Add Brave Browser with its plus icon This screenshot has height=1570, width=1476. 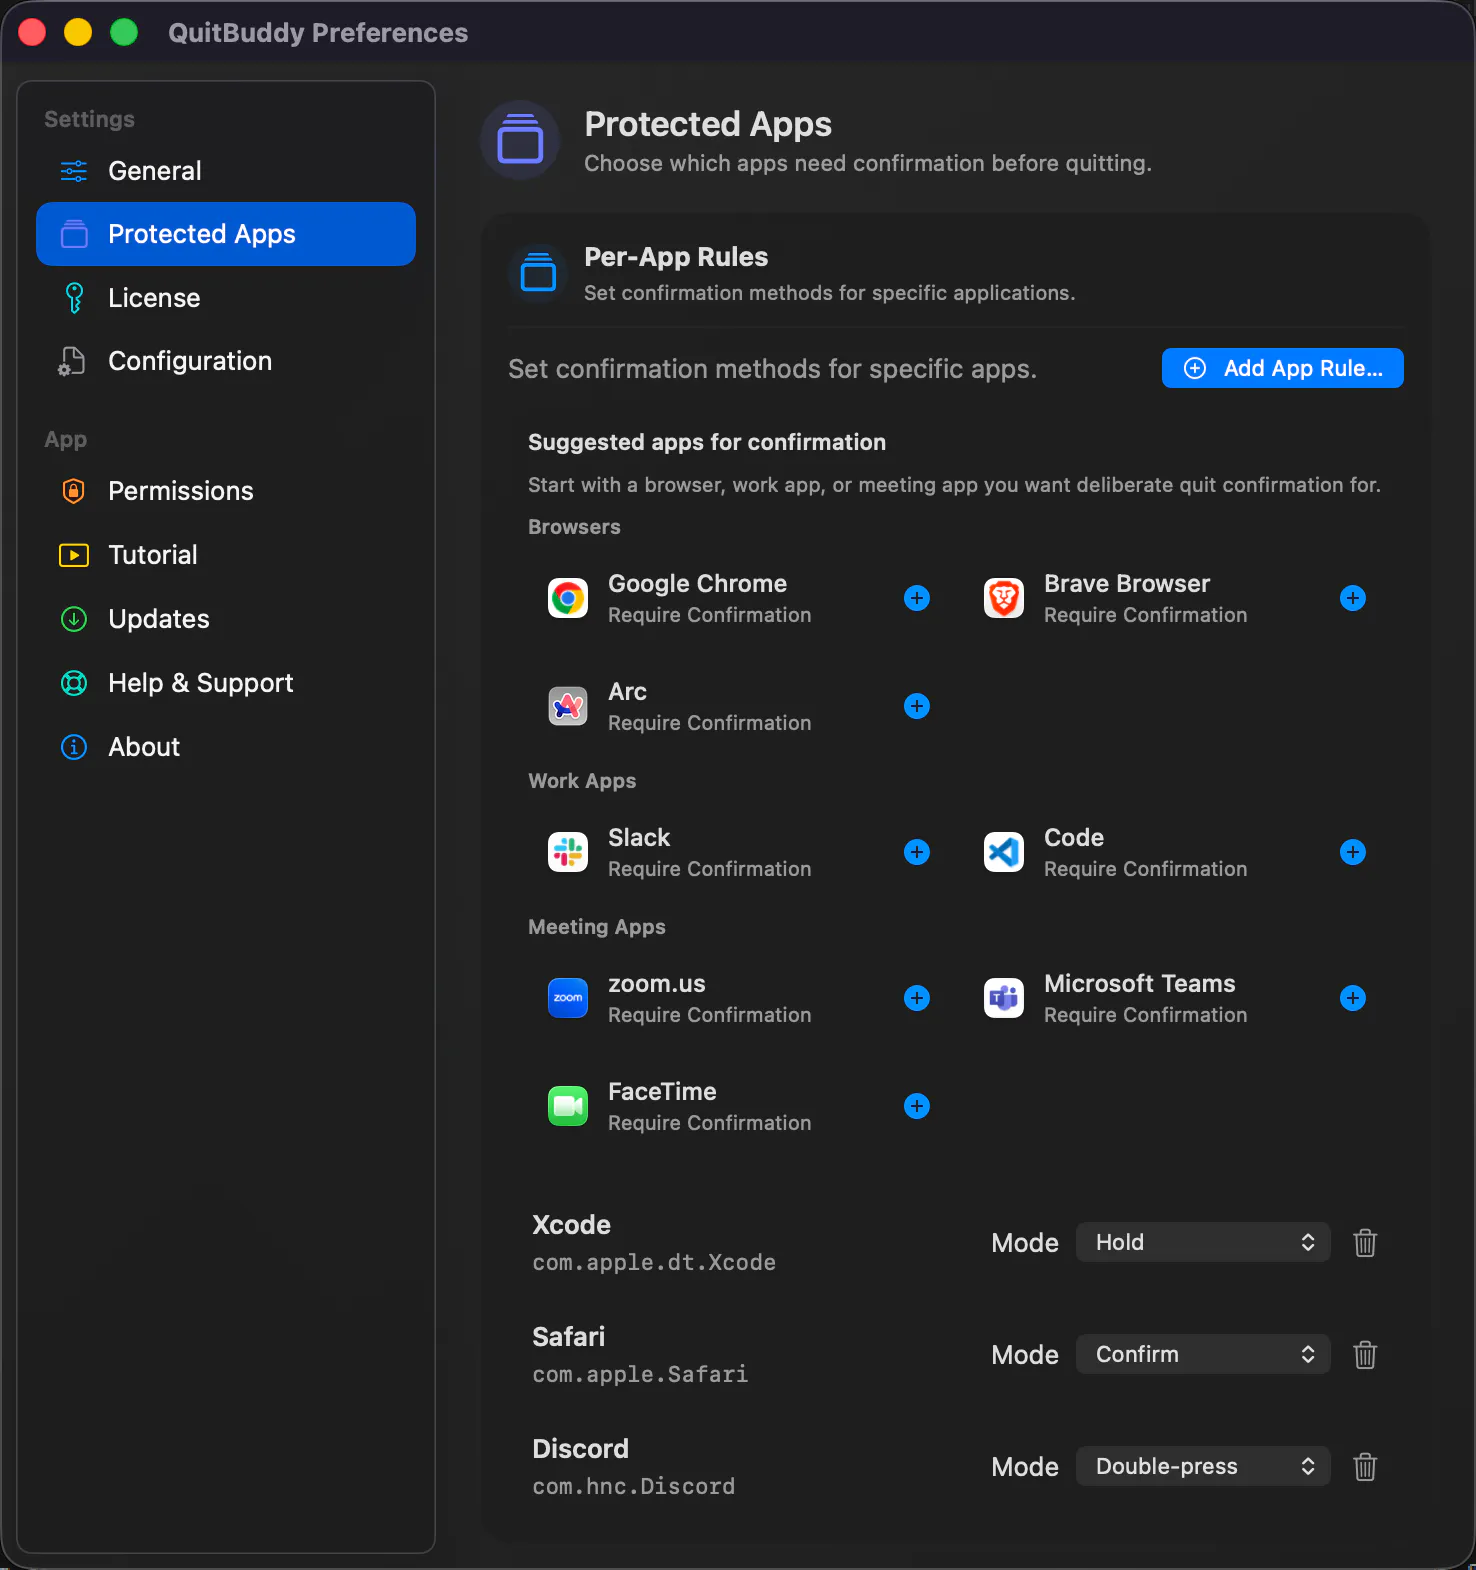(1353, 598)
